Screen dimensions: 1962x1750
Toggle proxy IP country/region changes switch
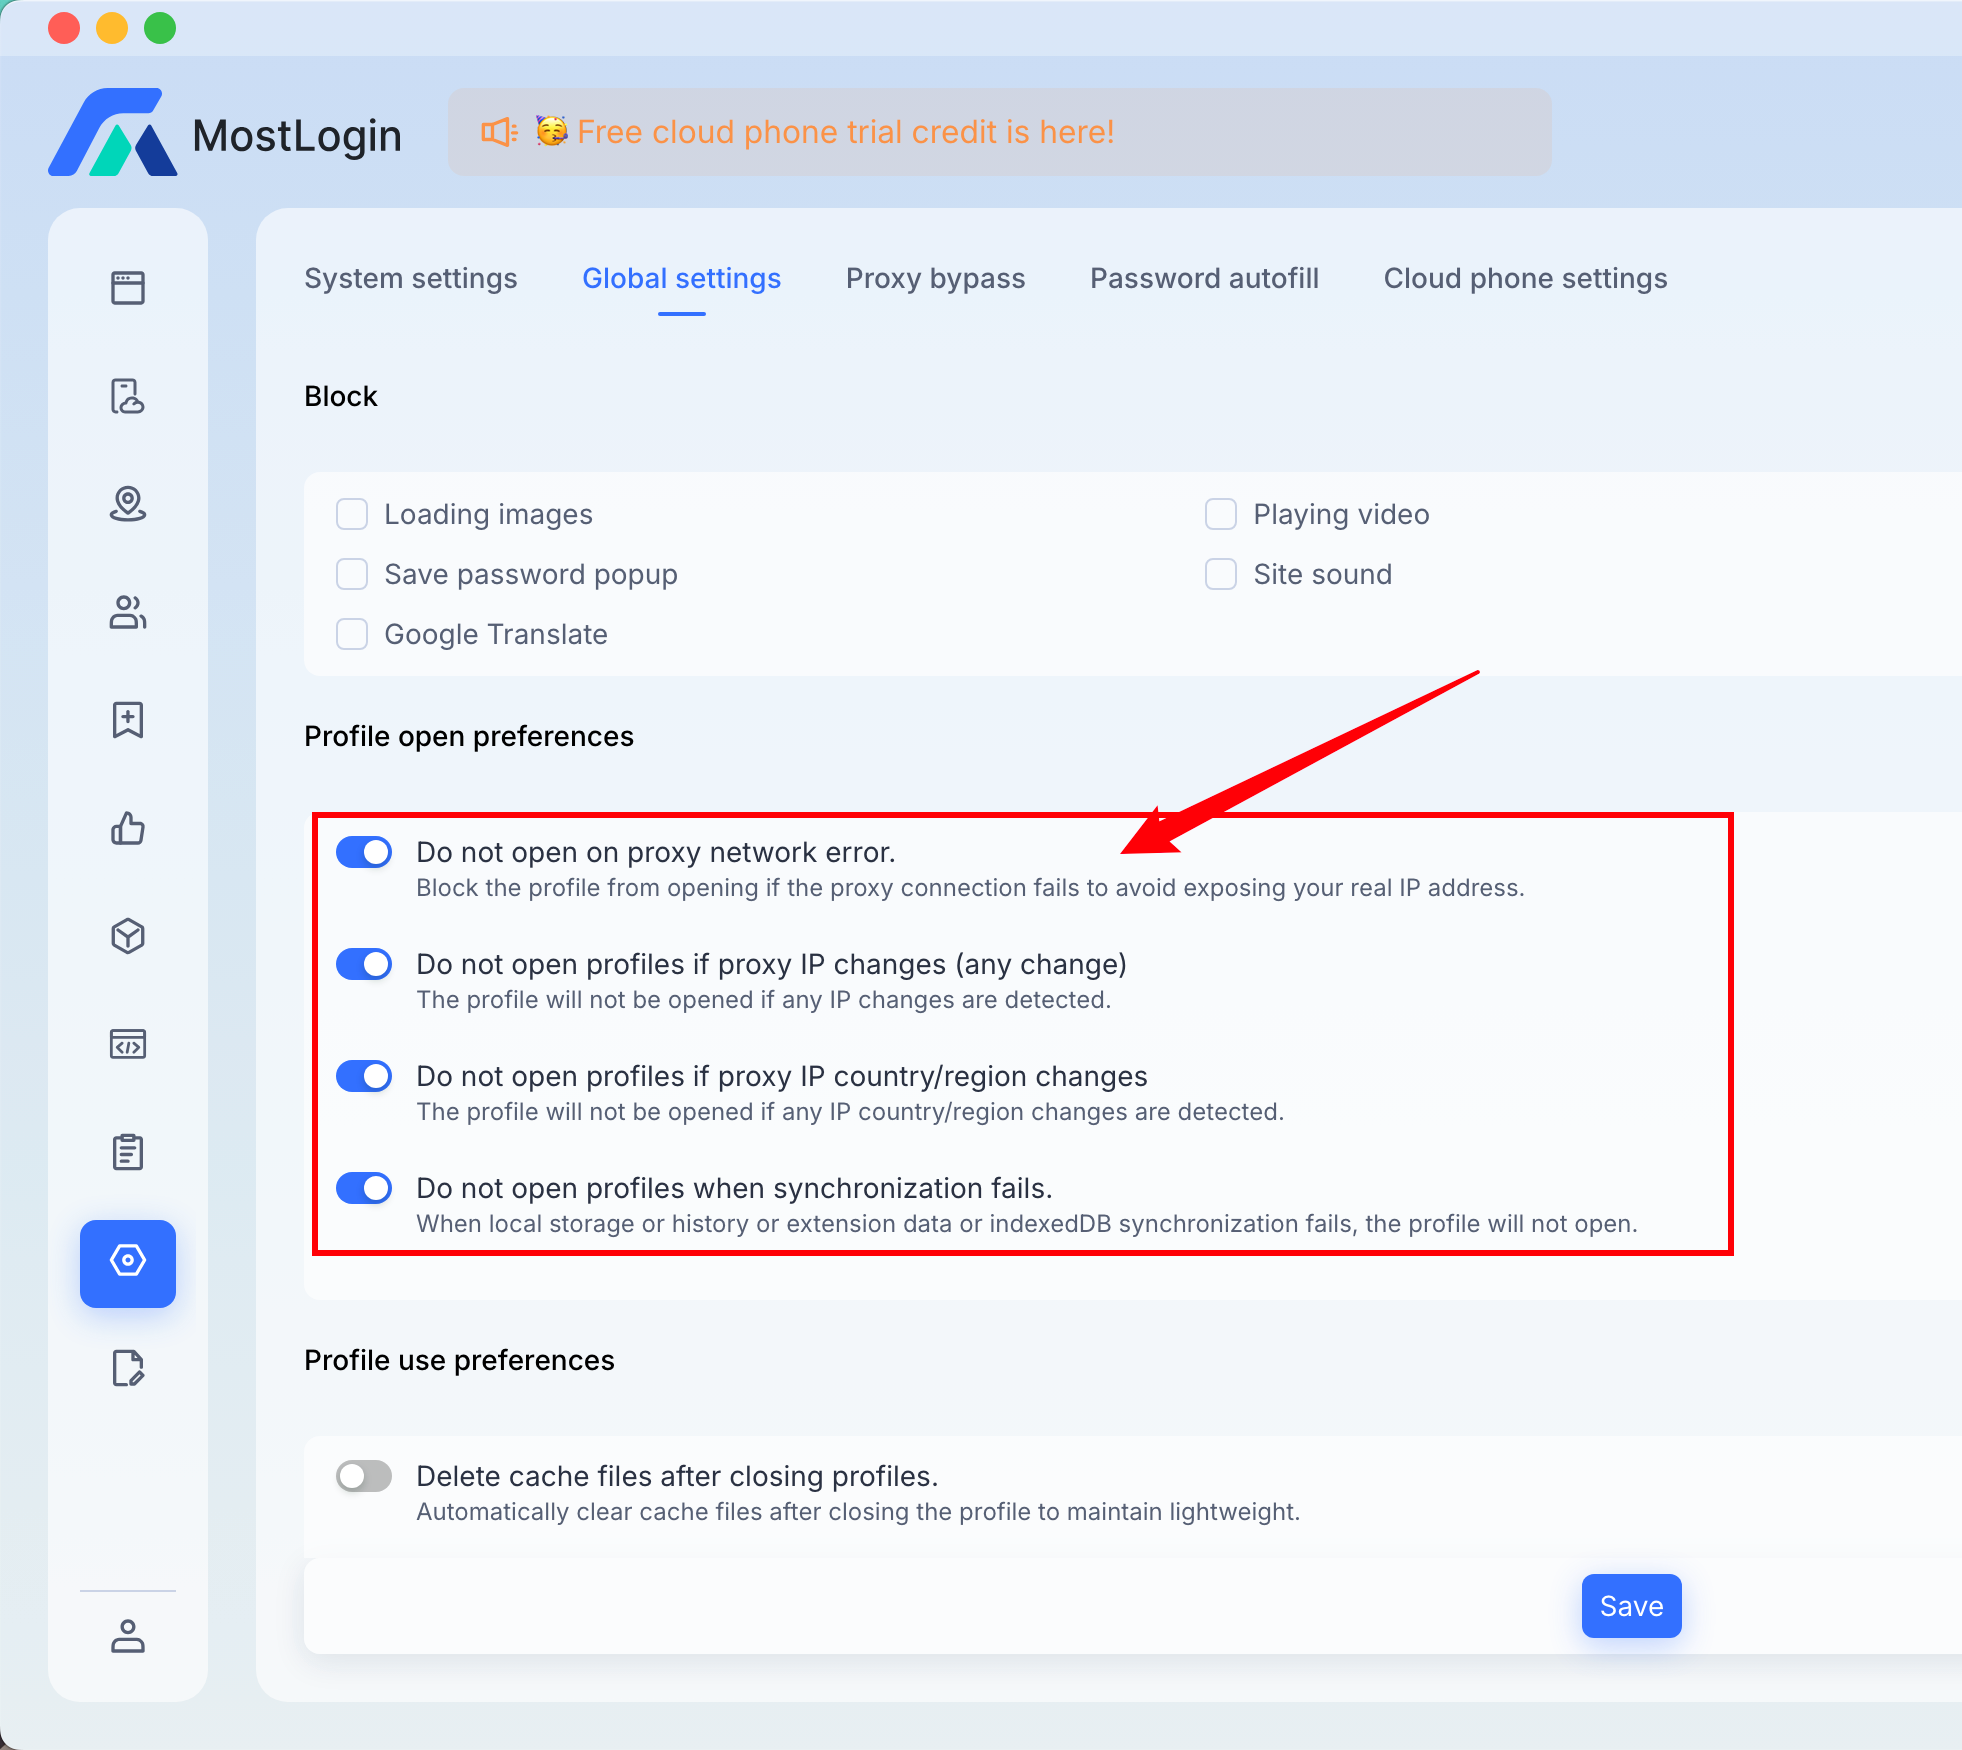click(x=364, y=1076)
